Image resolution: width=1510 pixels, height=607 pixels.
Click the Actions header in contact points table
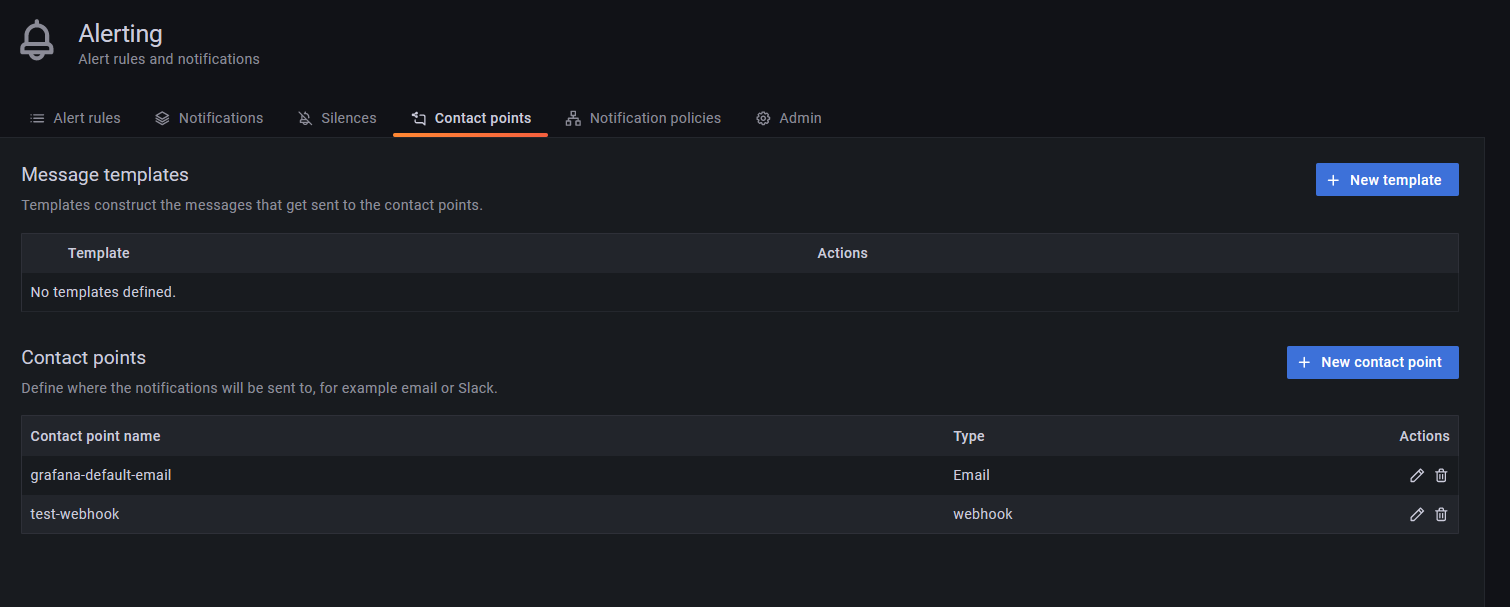1424,436
